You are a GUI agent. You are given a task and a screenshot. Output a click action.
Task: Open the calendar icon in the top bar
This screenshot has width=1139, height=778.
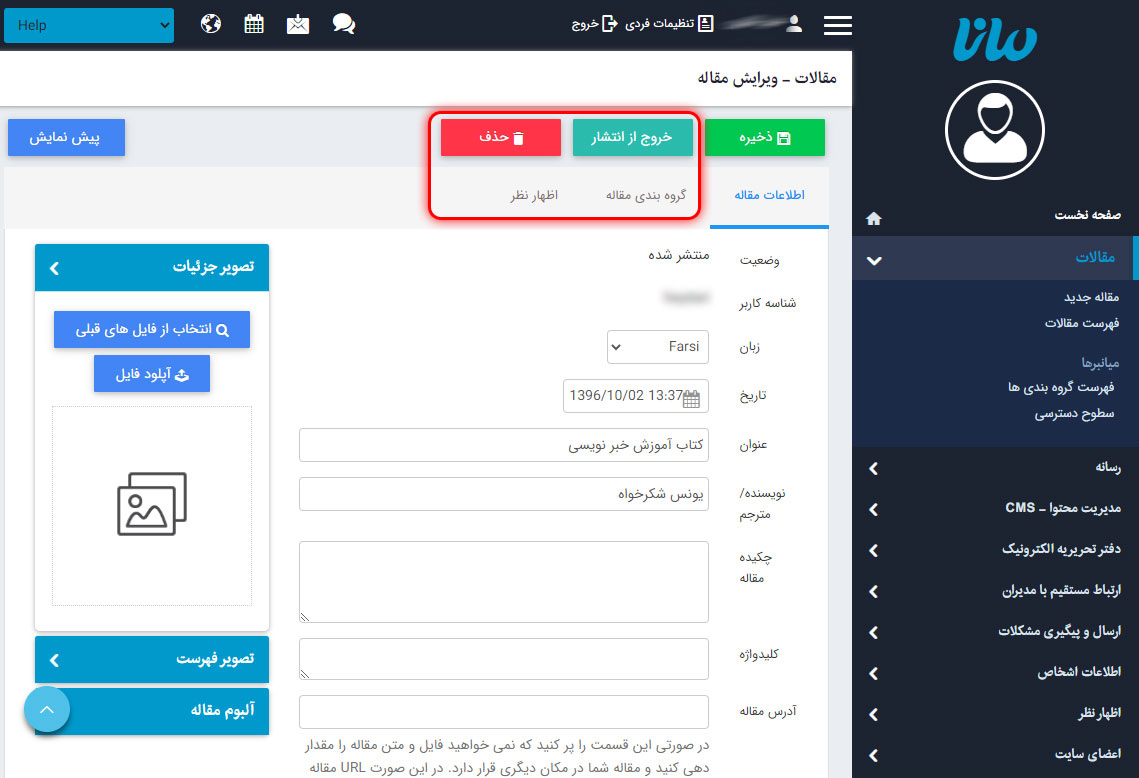(x=253, y=23)
